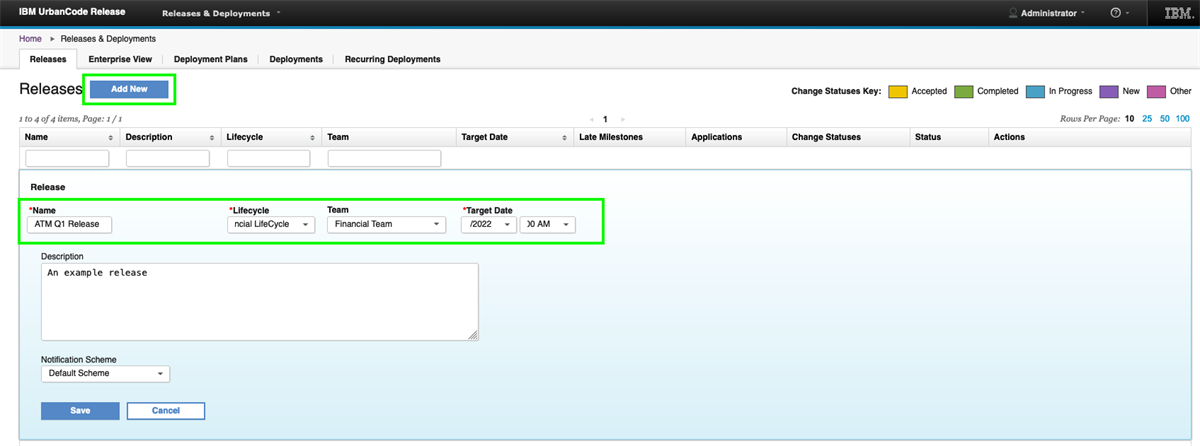Click the Administrator user avatar icon

click(x=1013, y=13)
